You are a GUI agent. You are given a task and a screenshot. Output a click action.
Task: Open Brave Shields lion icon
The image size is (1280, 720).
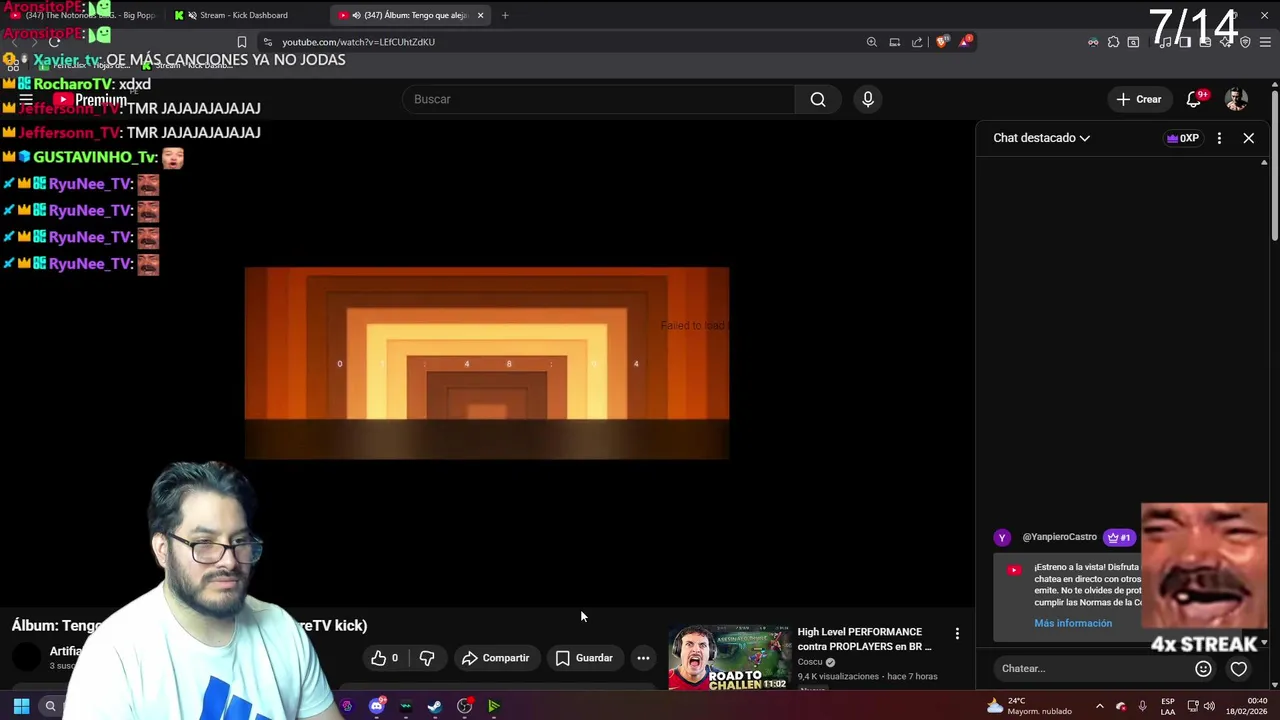(941, 42)
